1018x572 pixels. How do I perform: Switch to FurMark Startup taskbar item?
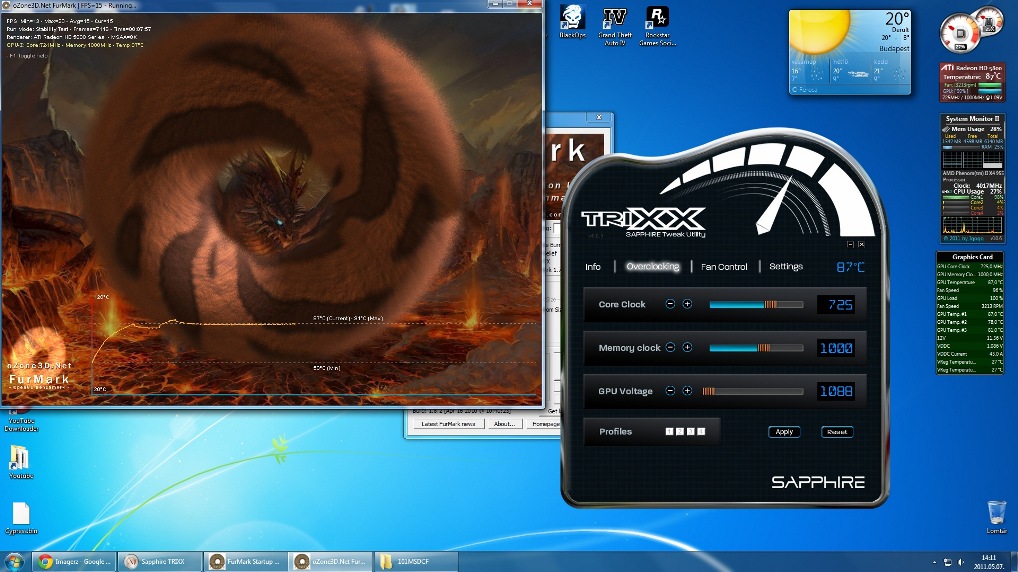point(245,562)
